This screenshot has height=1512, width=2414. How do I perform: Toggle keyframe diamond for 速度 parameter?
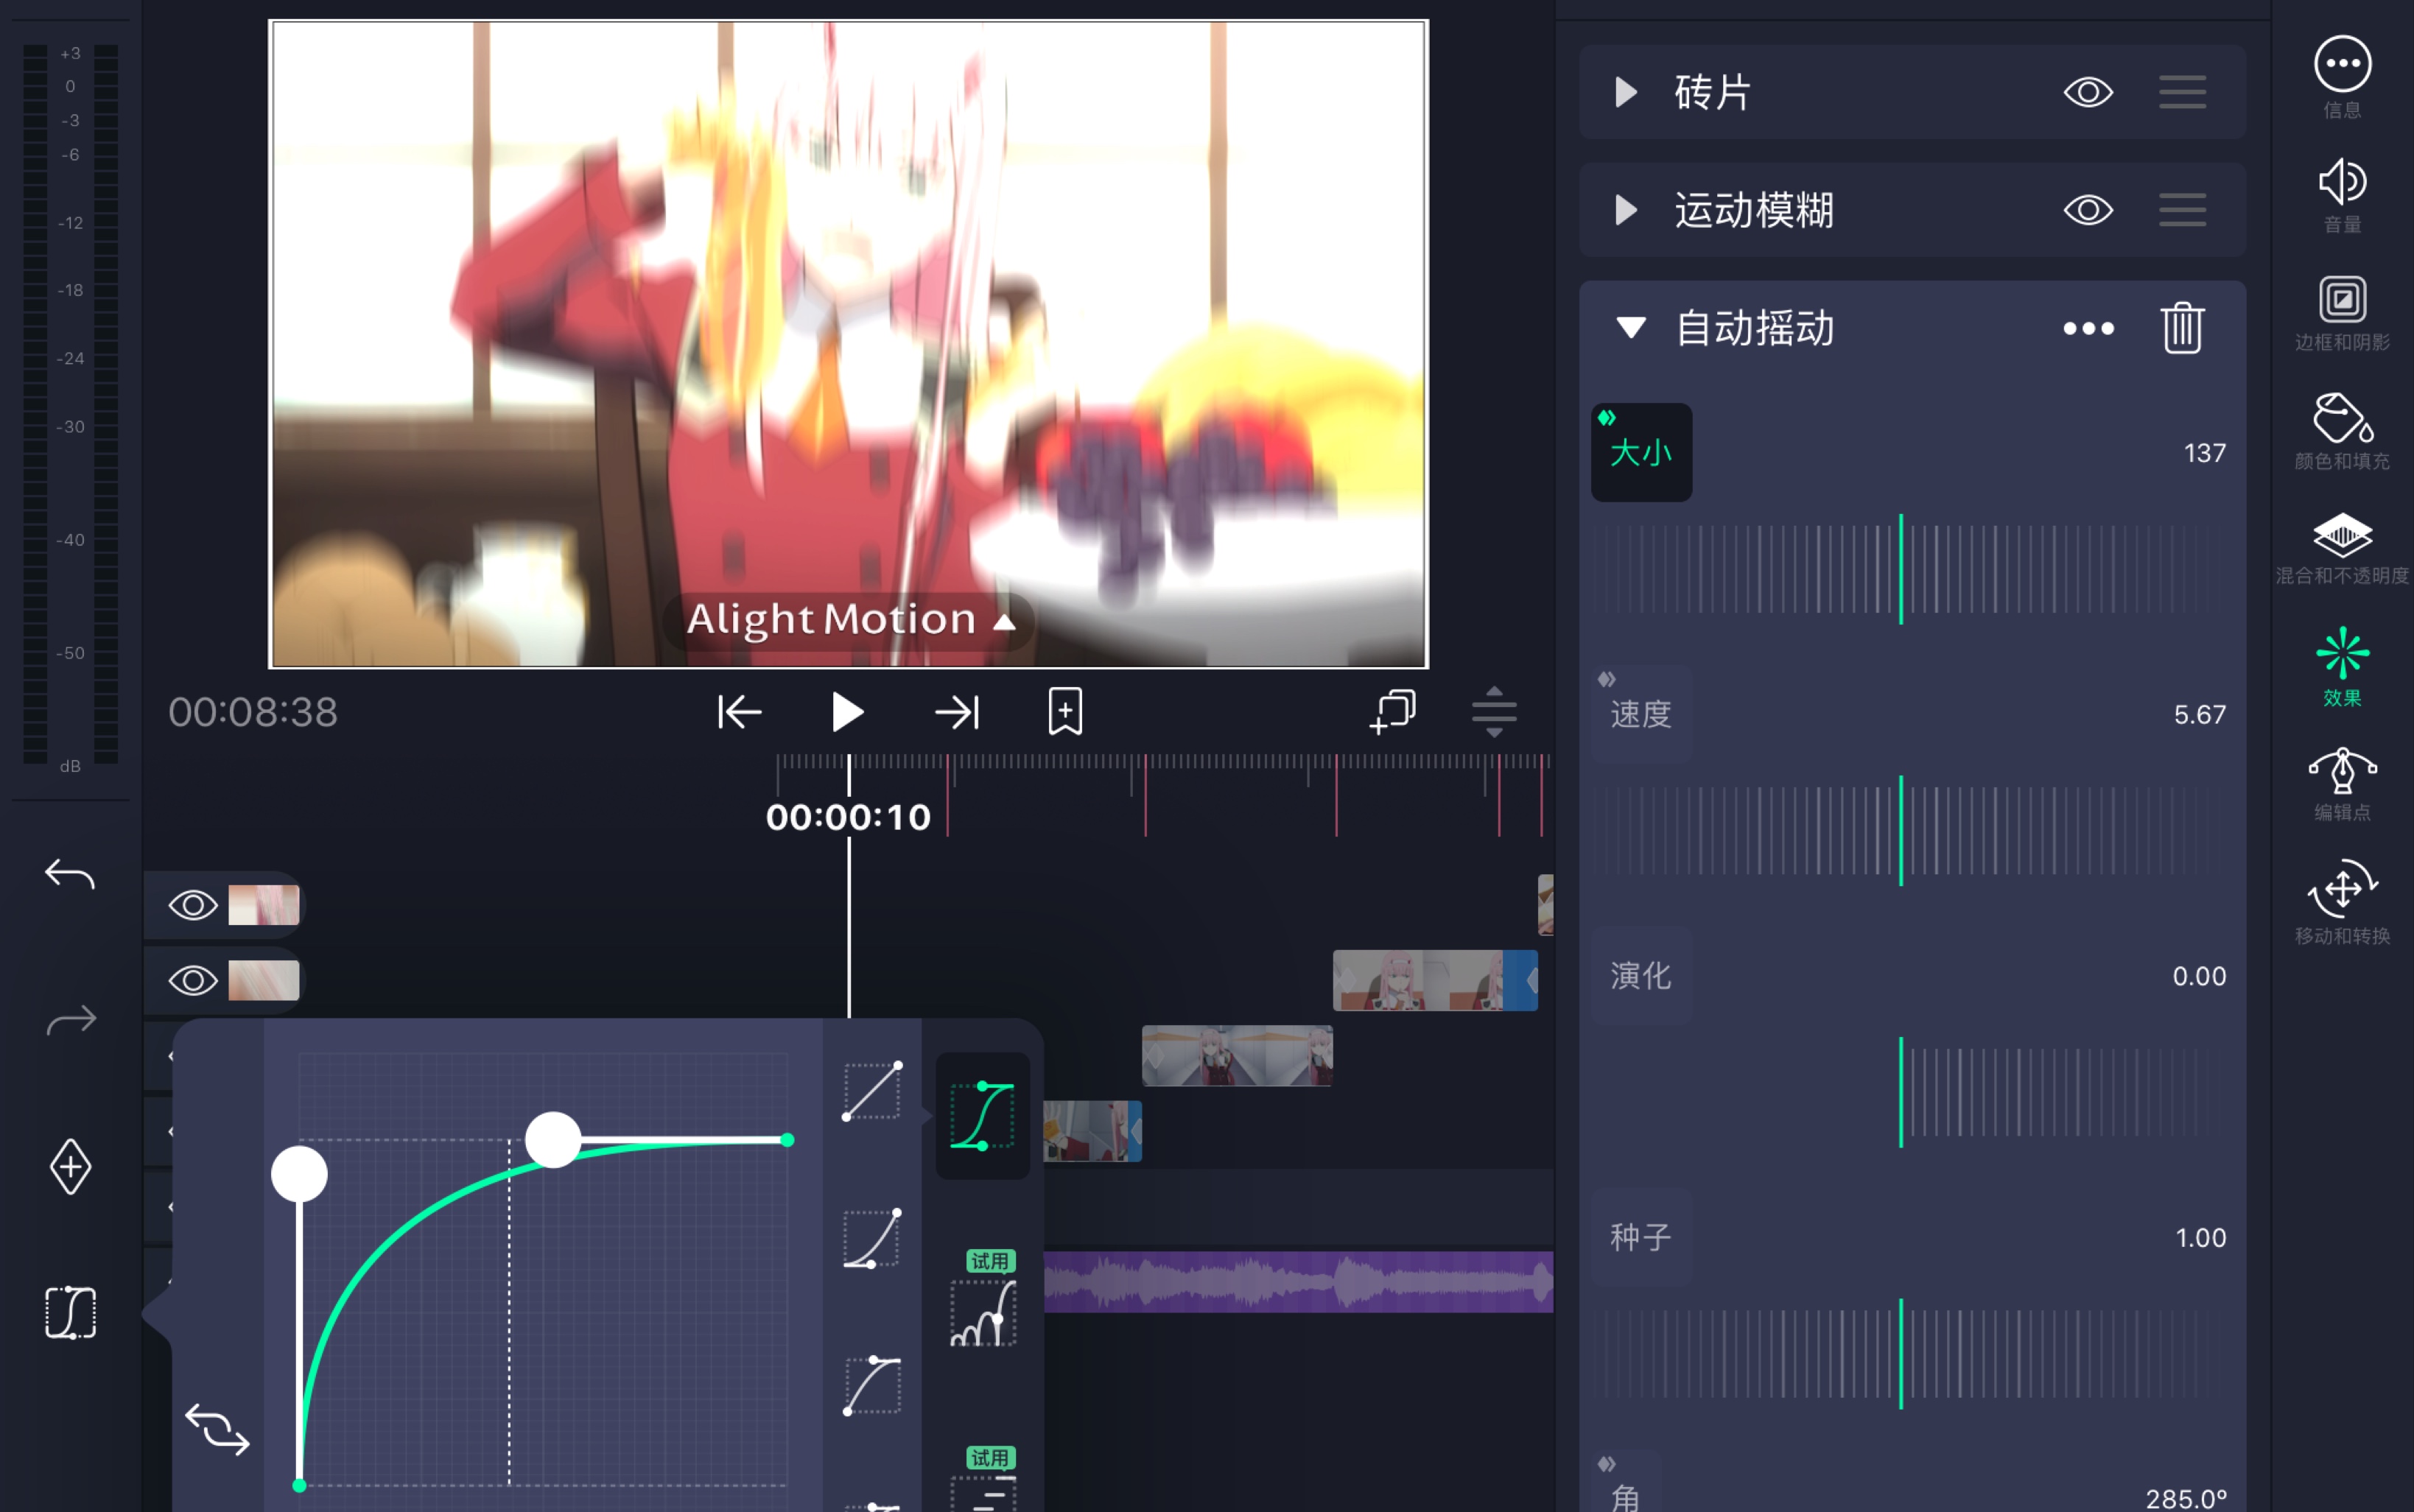[1606, 679]
